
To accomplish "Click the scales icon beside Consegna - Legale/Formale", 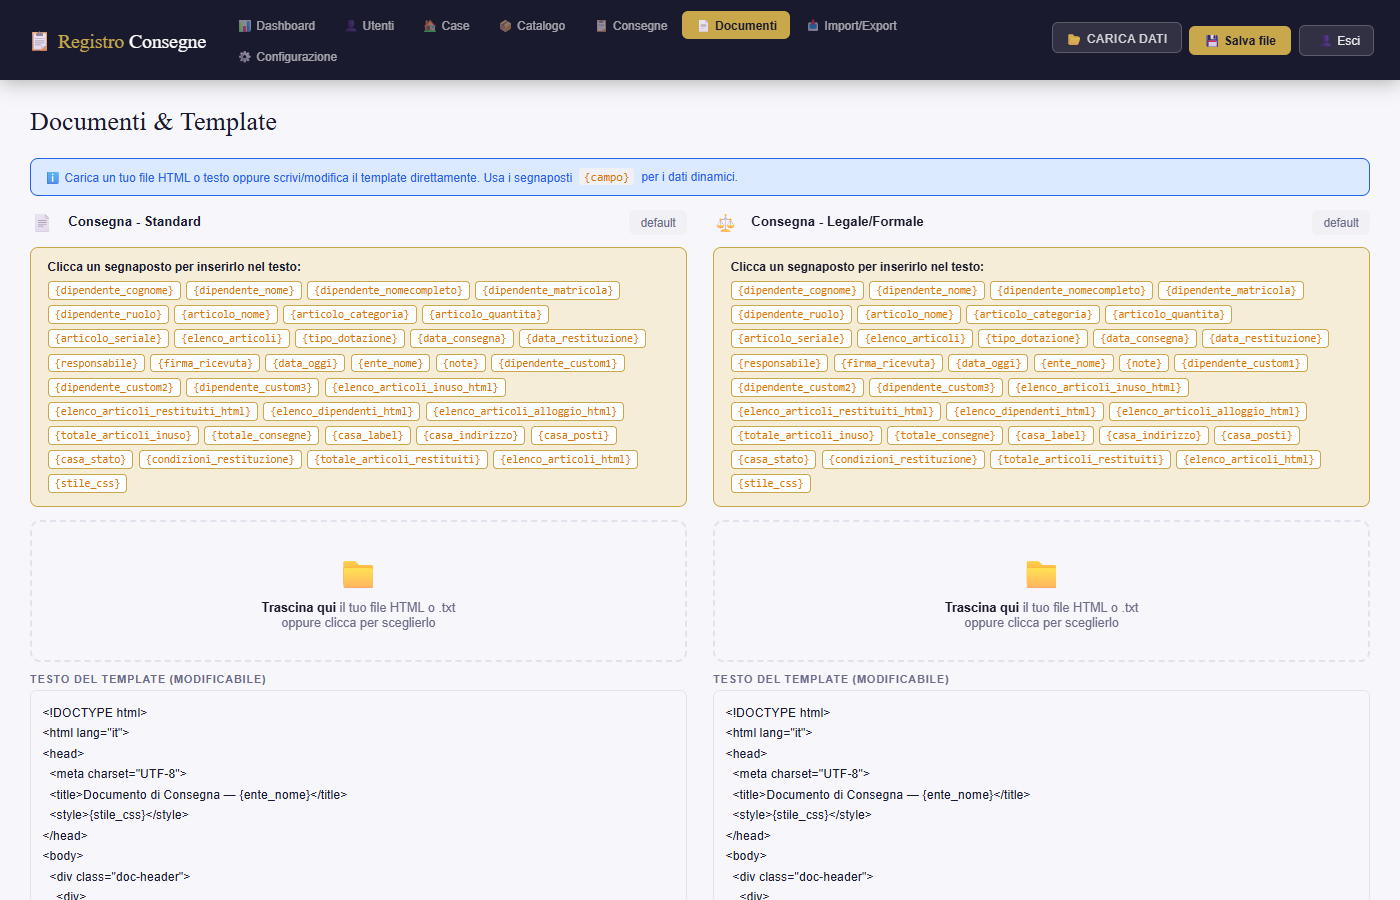I will point(726,222).
